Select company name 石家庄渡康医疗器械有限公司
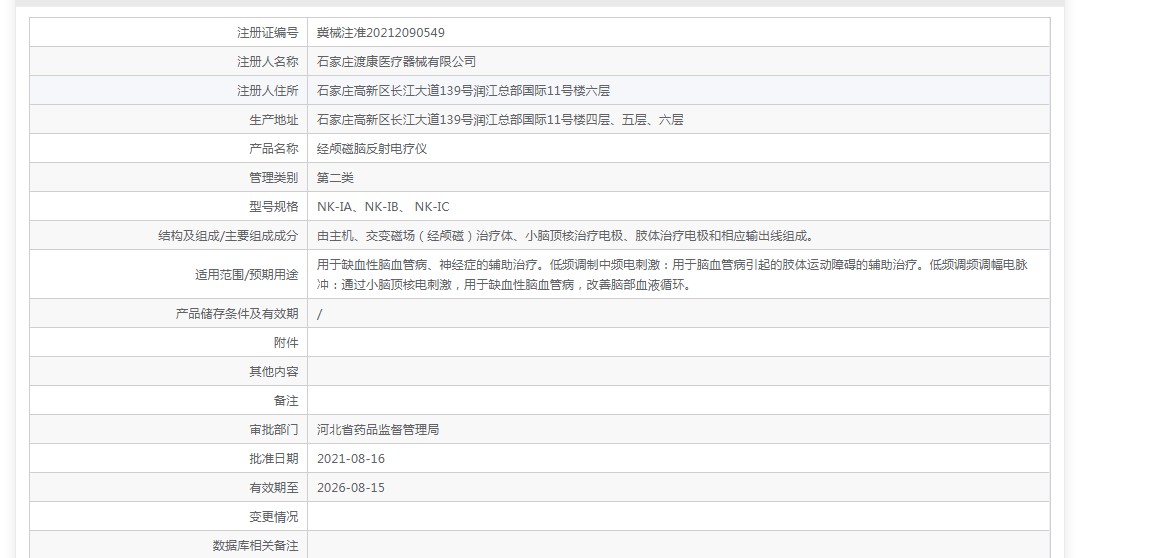1154x558 pixels. coord(397,62)
